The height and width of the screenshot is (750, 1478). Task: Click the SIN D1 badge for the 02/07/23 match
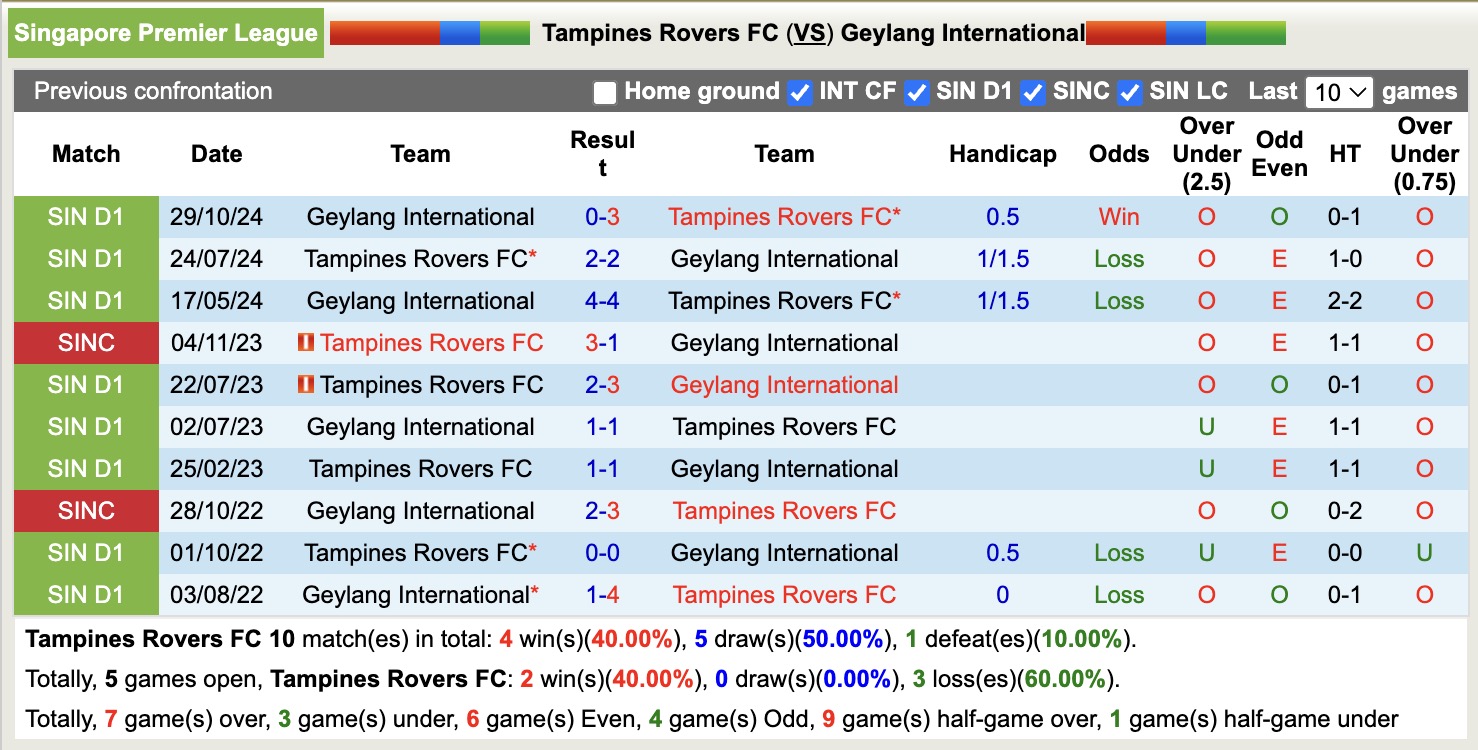click(86, 426)
